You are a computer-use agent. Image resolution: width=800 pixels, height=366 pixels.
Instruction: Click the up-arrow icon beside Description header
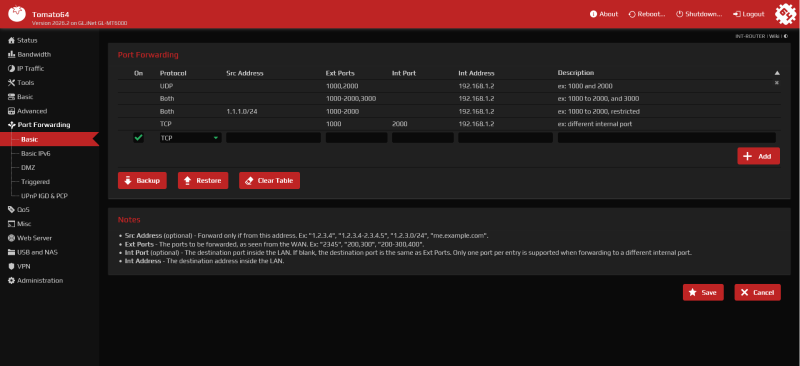point(777,73)
